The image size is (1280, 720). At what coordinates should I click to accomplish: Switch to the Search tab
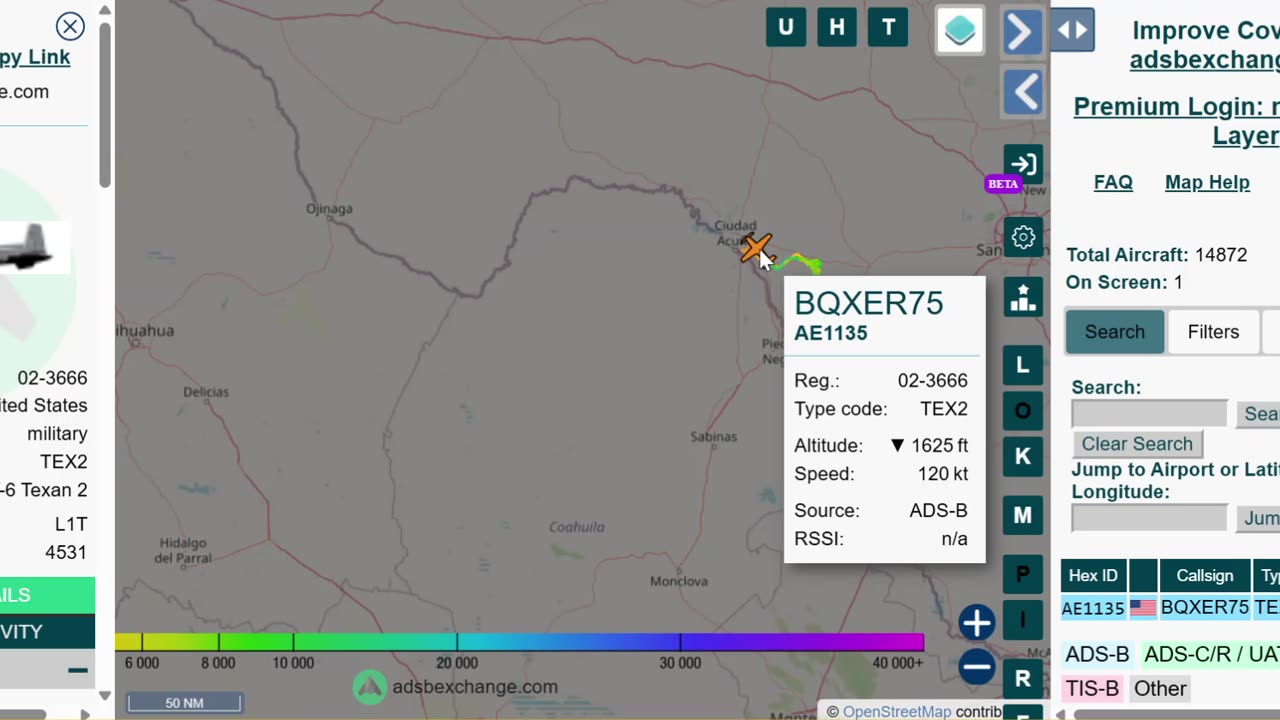1115,332
